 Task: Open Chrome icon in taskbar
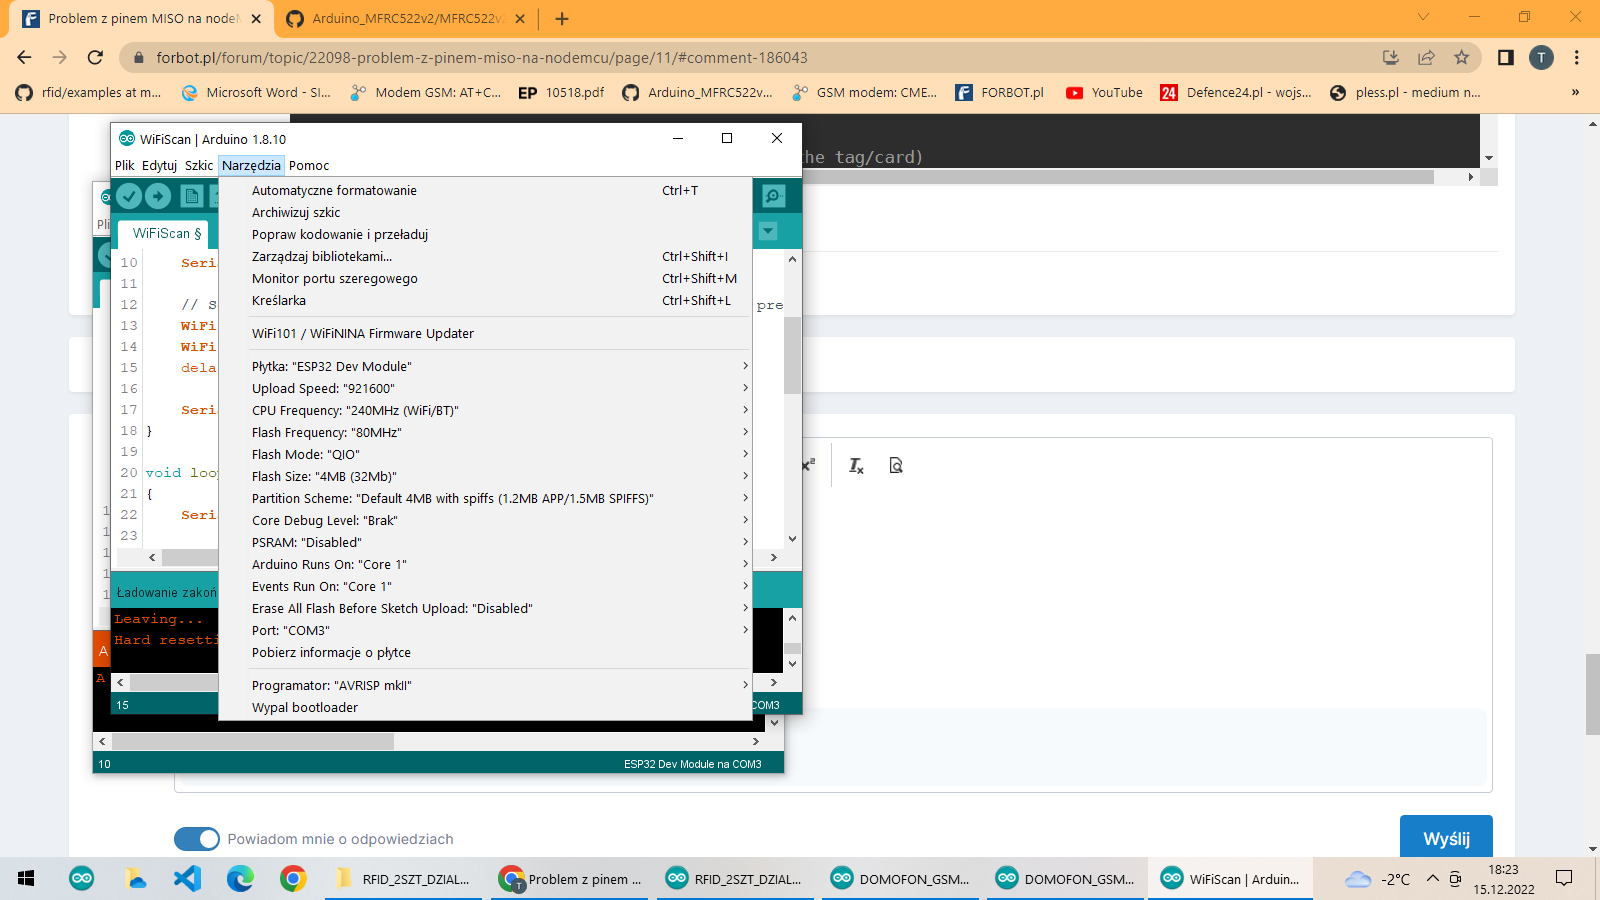pos(293,879)
